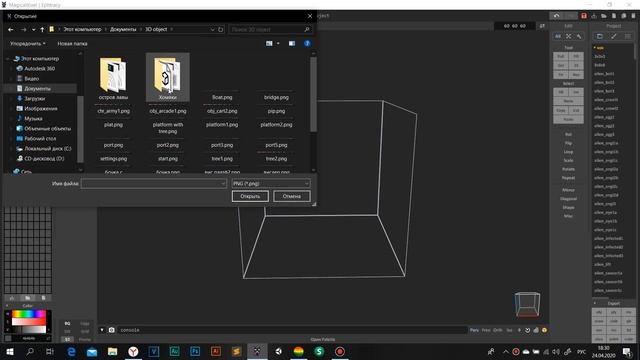Switch camera to Free mode
The image size is (640, 360).
coord(486,330)
